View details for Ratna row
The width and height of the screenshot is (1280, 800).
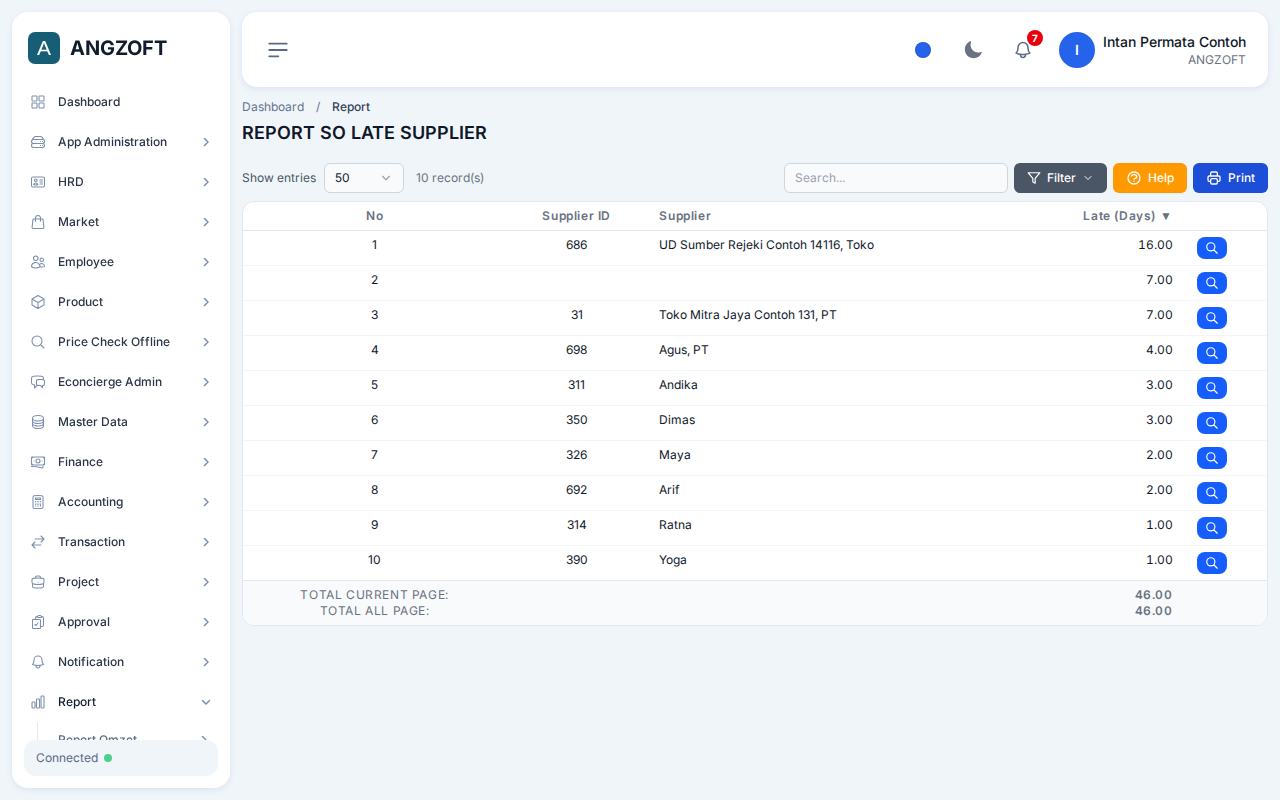coord(1212,528)
